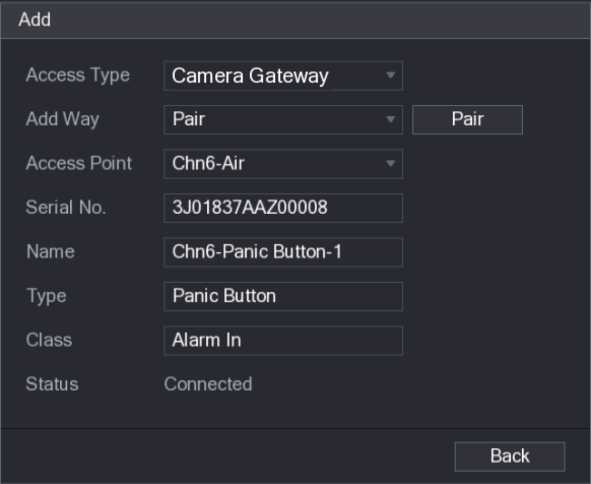The width and height of the screenshot is (591, 484).
Task: Click the Class field showing Alarm In
Action: pyautogui.click(x=283, y=340)
